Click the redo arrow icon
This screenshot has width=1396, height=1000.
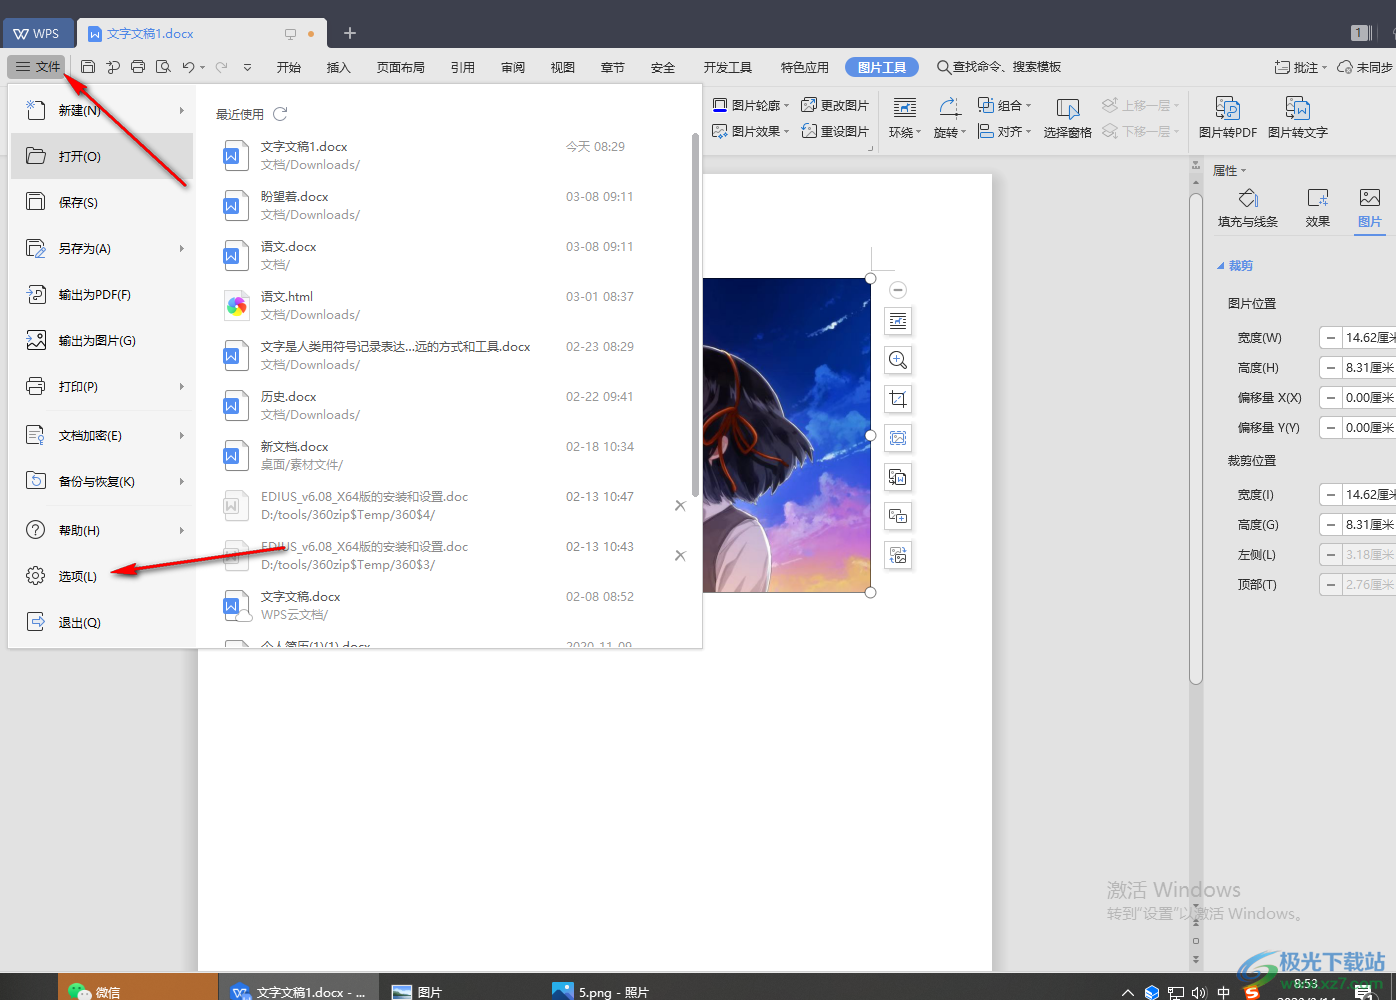(221, 67)
